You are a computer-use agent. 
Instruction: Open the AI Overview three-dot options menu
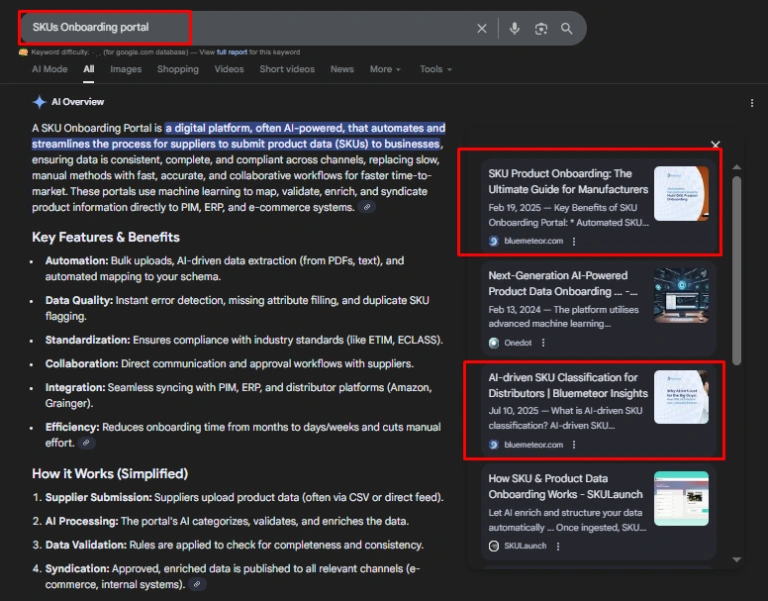click(x=752, y=103)
